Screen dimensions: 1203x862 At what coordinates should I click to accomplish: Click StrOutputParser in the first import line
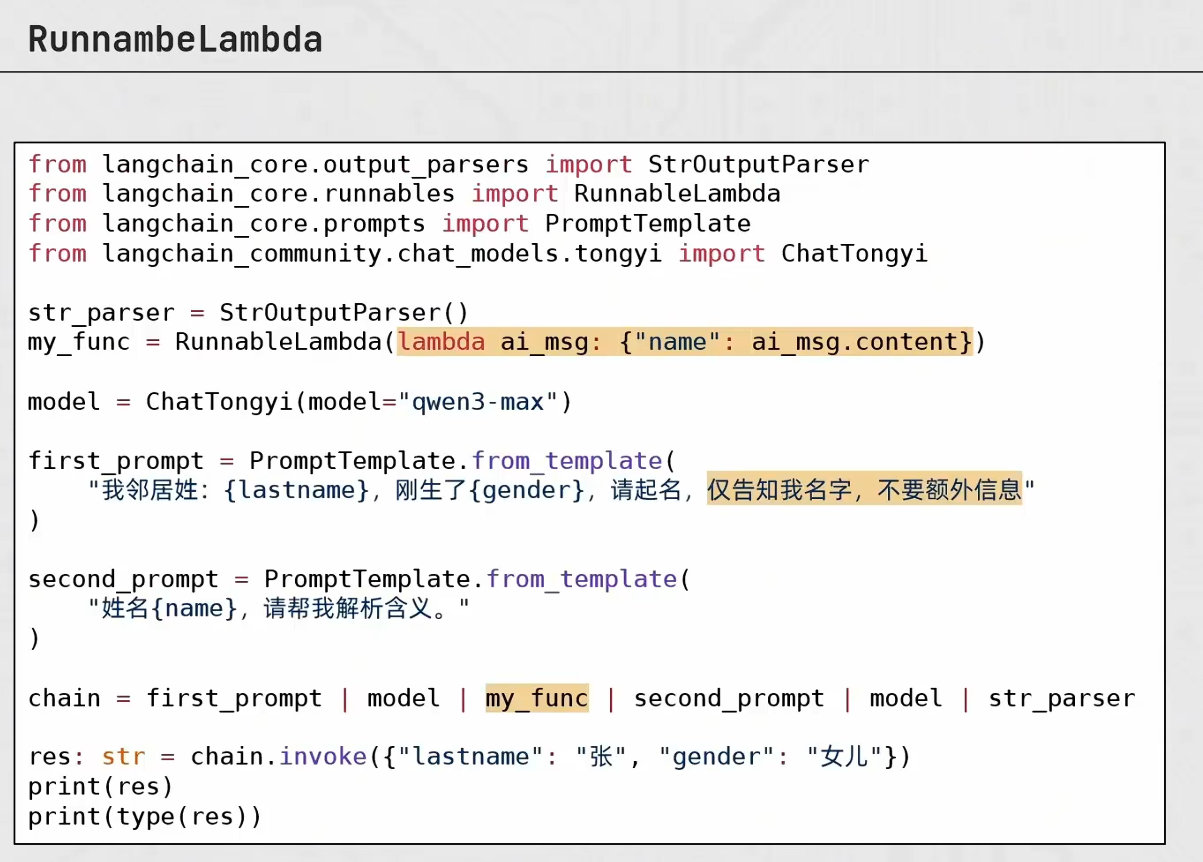pyautogui.click(x=759, y=164)
